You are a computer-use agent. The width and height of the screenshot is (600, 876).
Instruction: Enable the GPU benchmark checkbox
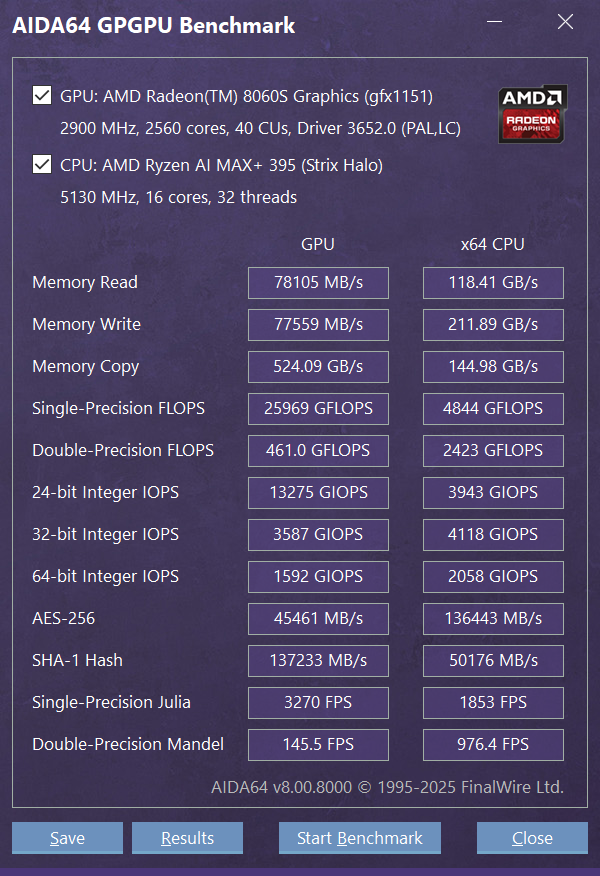(x=41, y=95)
